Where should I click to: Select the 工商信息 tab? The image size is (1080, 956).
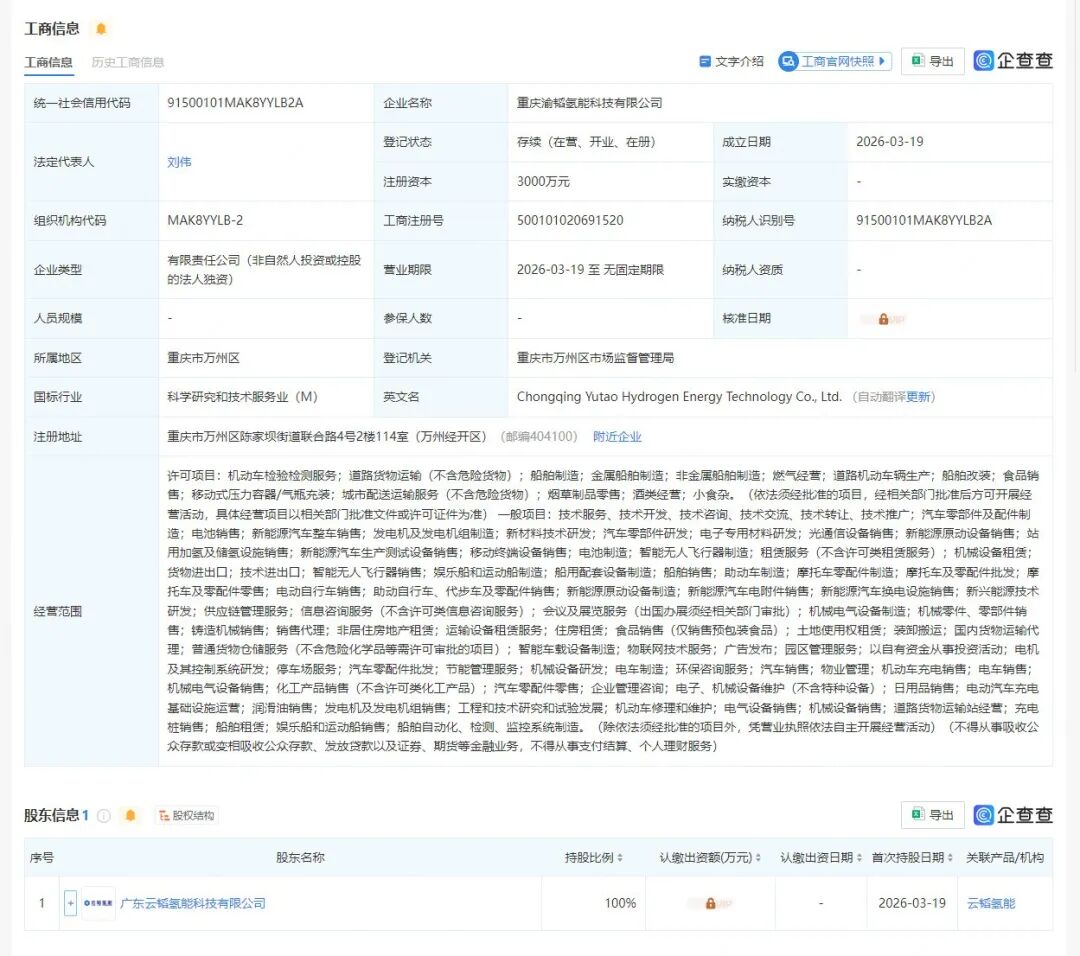(x=48, y=62)
